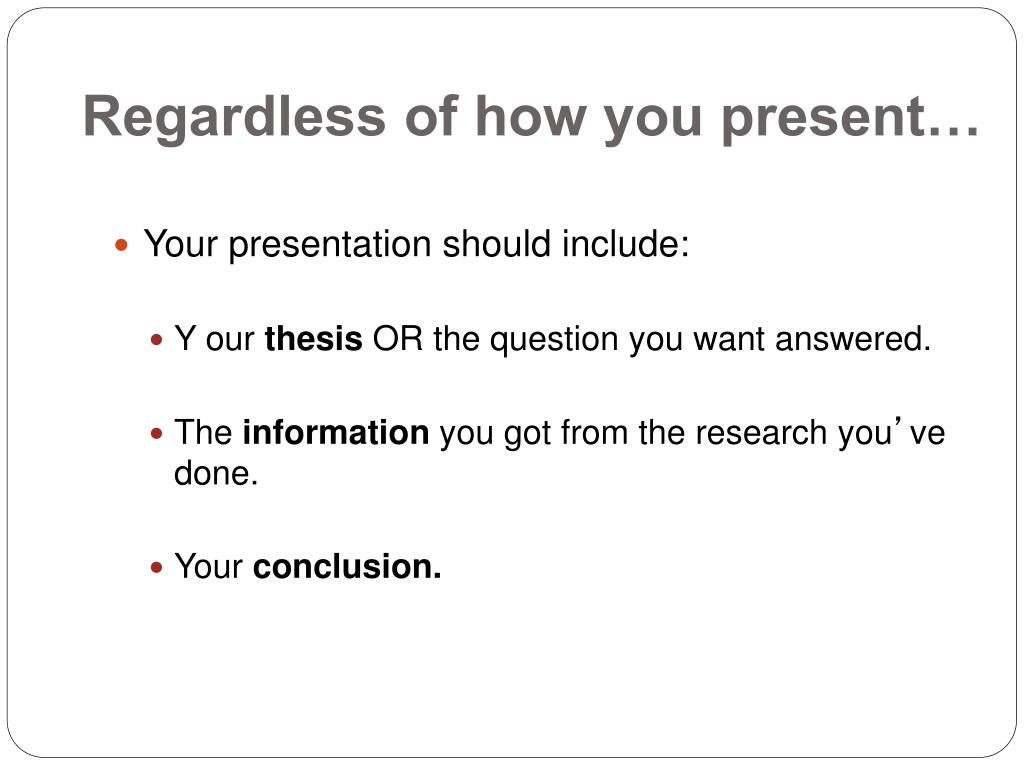Click the word 'Regardless' in the title

click(234, 118)
